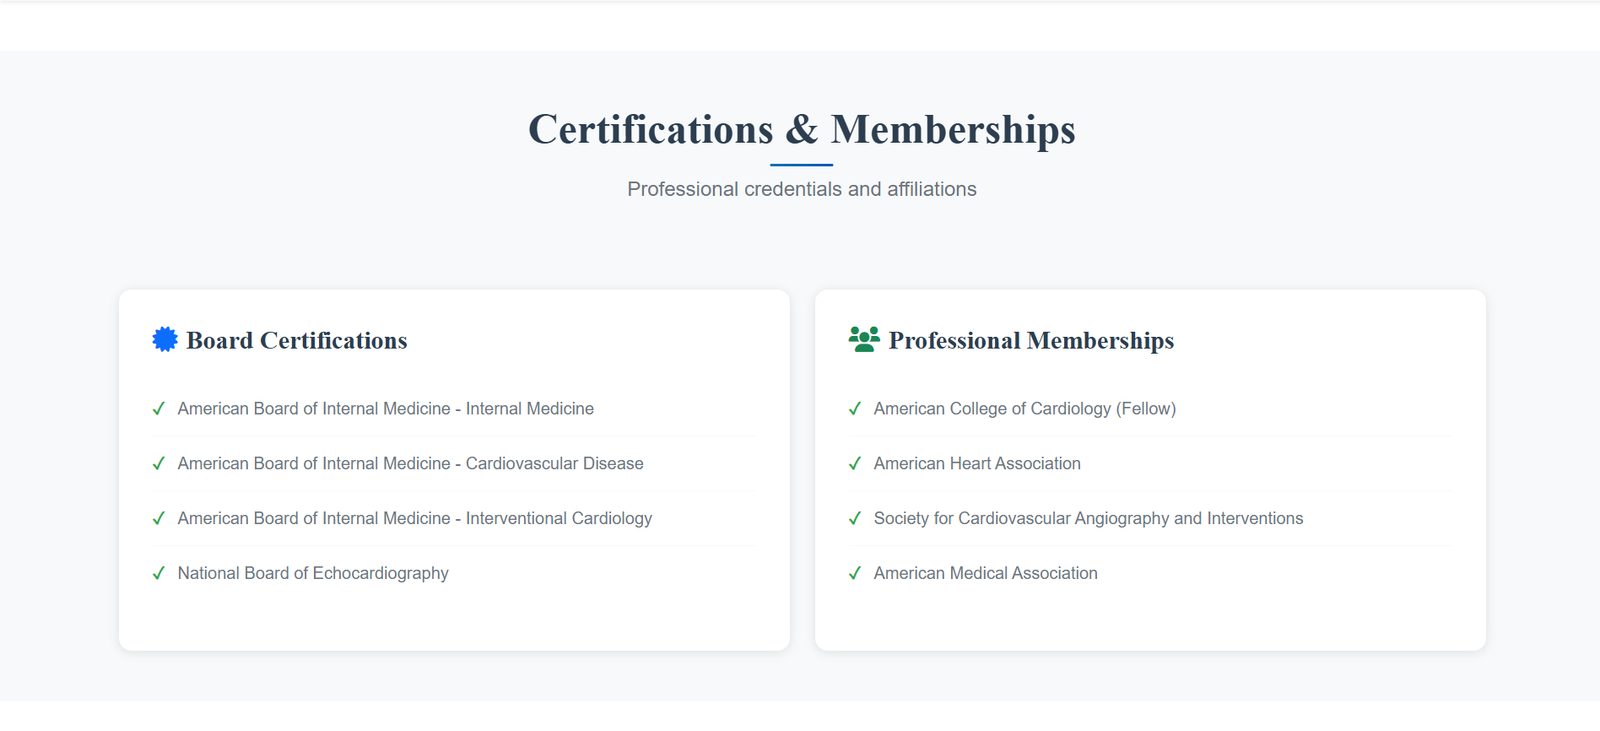Click checkmark beside Interventional Cardiology certification
The image size is (1600, 731).
158,519
